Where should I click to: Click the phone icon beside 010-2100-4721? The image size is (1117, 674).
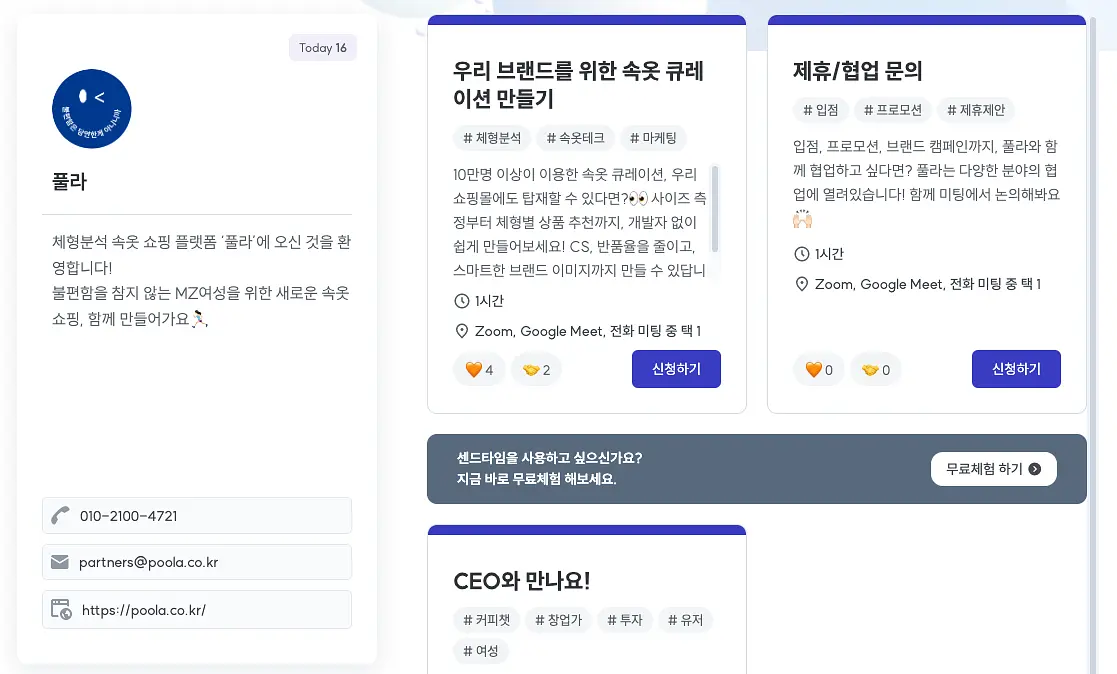[61, 515]
